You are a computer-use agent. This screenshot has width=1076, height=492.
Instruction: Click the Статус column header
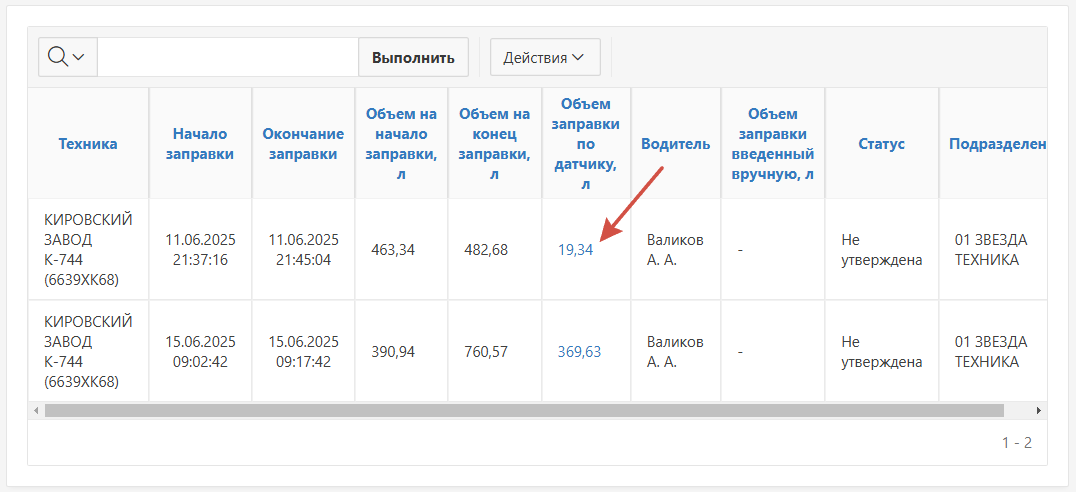pos(881,143)
